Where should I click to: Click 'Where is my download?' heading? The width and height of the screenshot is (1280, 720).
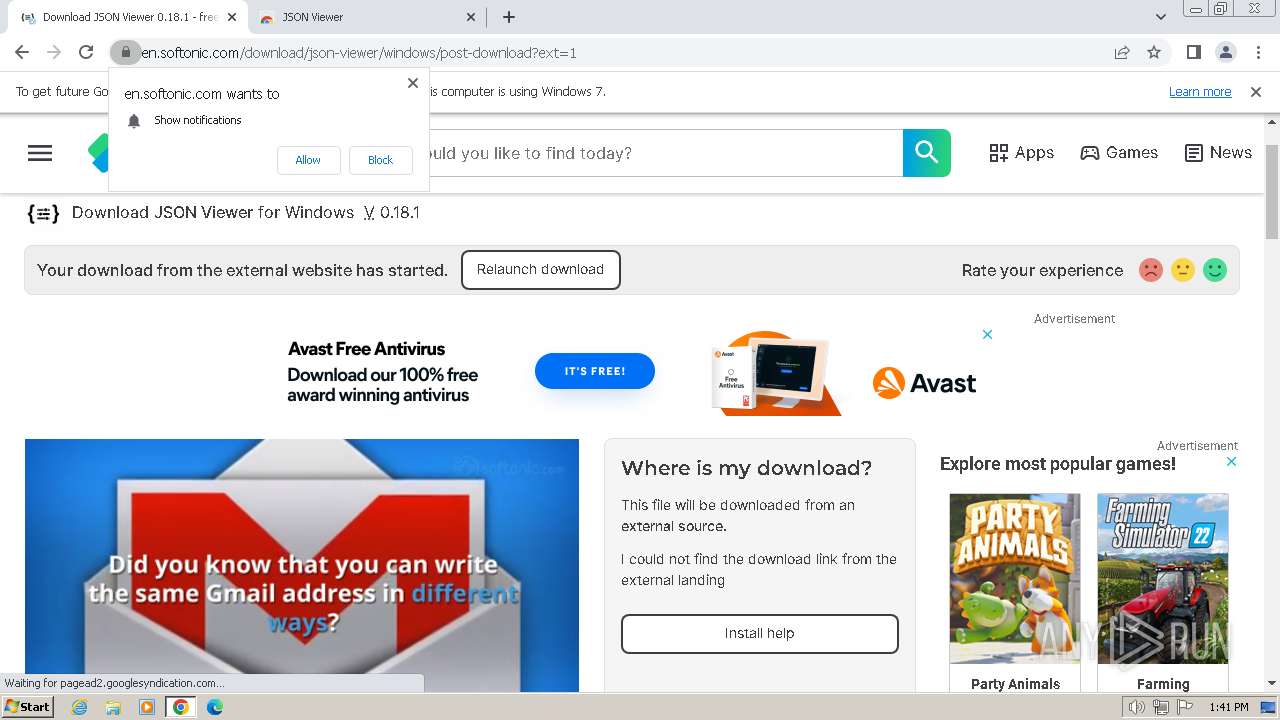coord(746,468)
